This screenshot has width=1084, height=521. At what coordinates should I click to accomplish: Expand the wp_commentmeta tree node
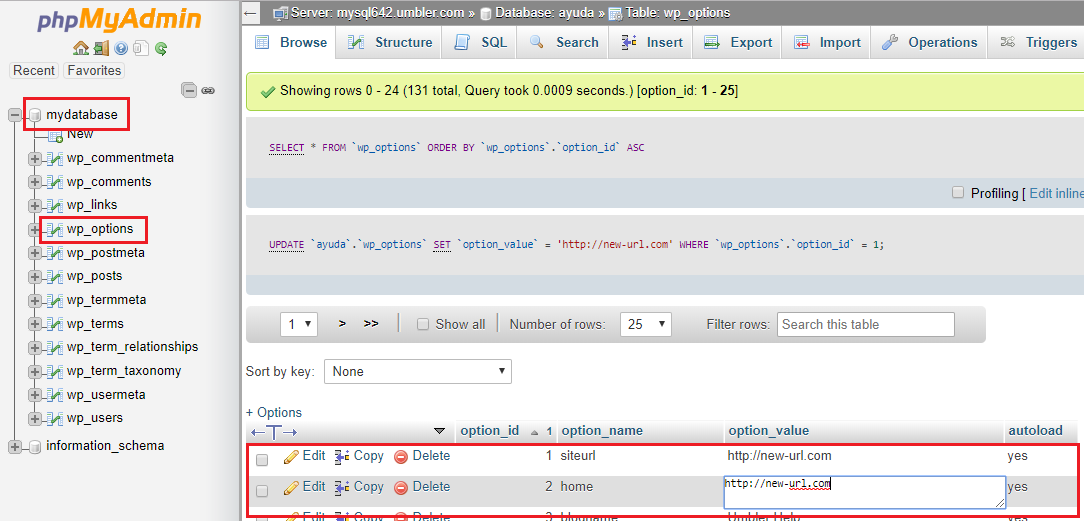tap(35, 159)
